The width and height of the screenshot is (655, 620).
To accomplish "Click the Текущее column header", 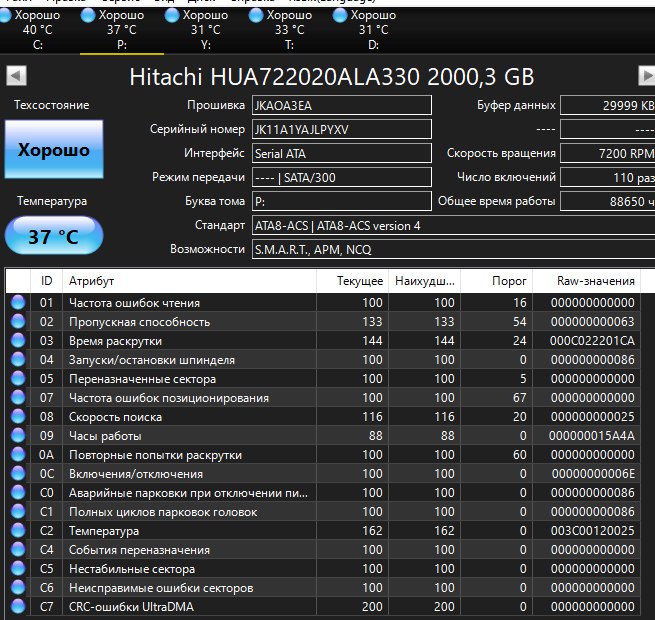I will coord(353,281).
